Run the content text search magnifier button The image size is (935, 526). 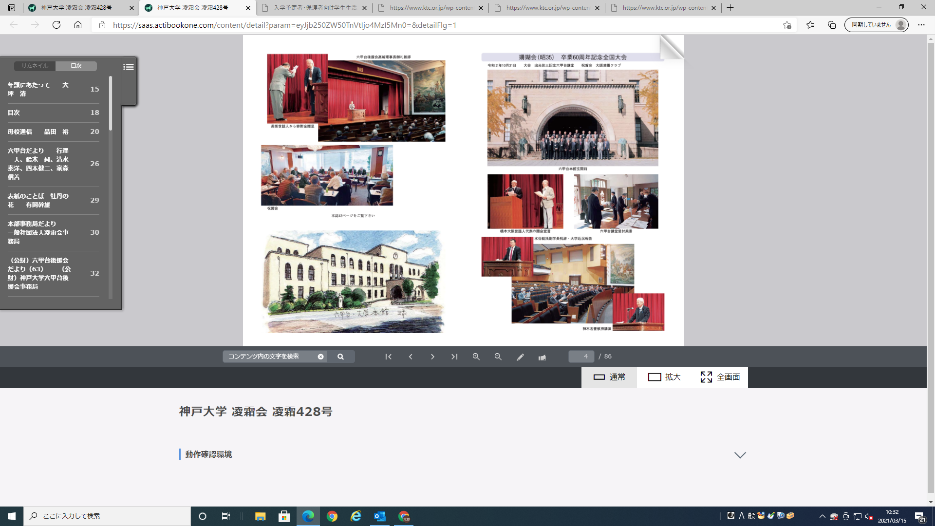coord(340,357)
